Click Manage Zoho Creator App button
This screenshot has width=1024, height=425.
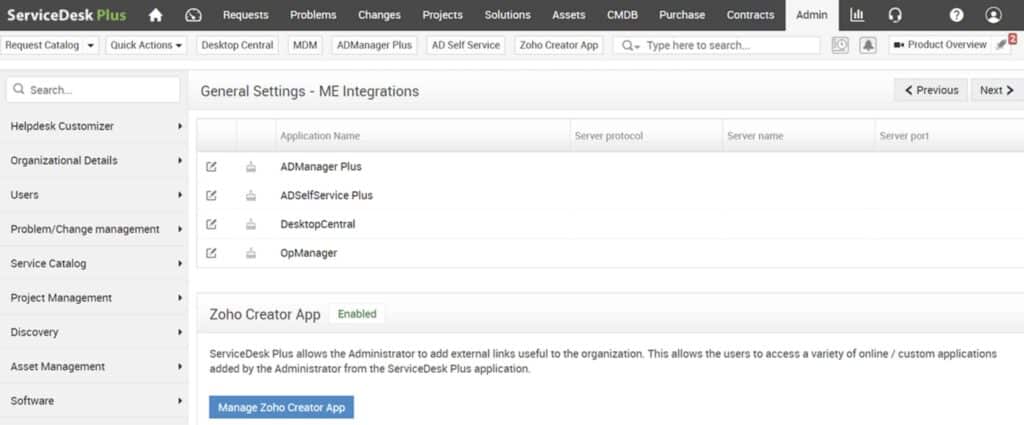(281, 407)
